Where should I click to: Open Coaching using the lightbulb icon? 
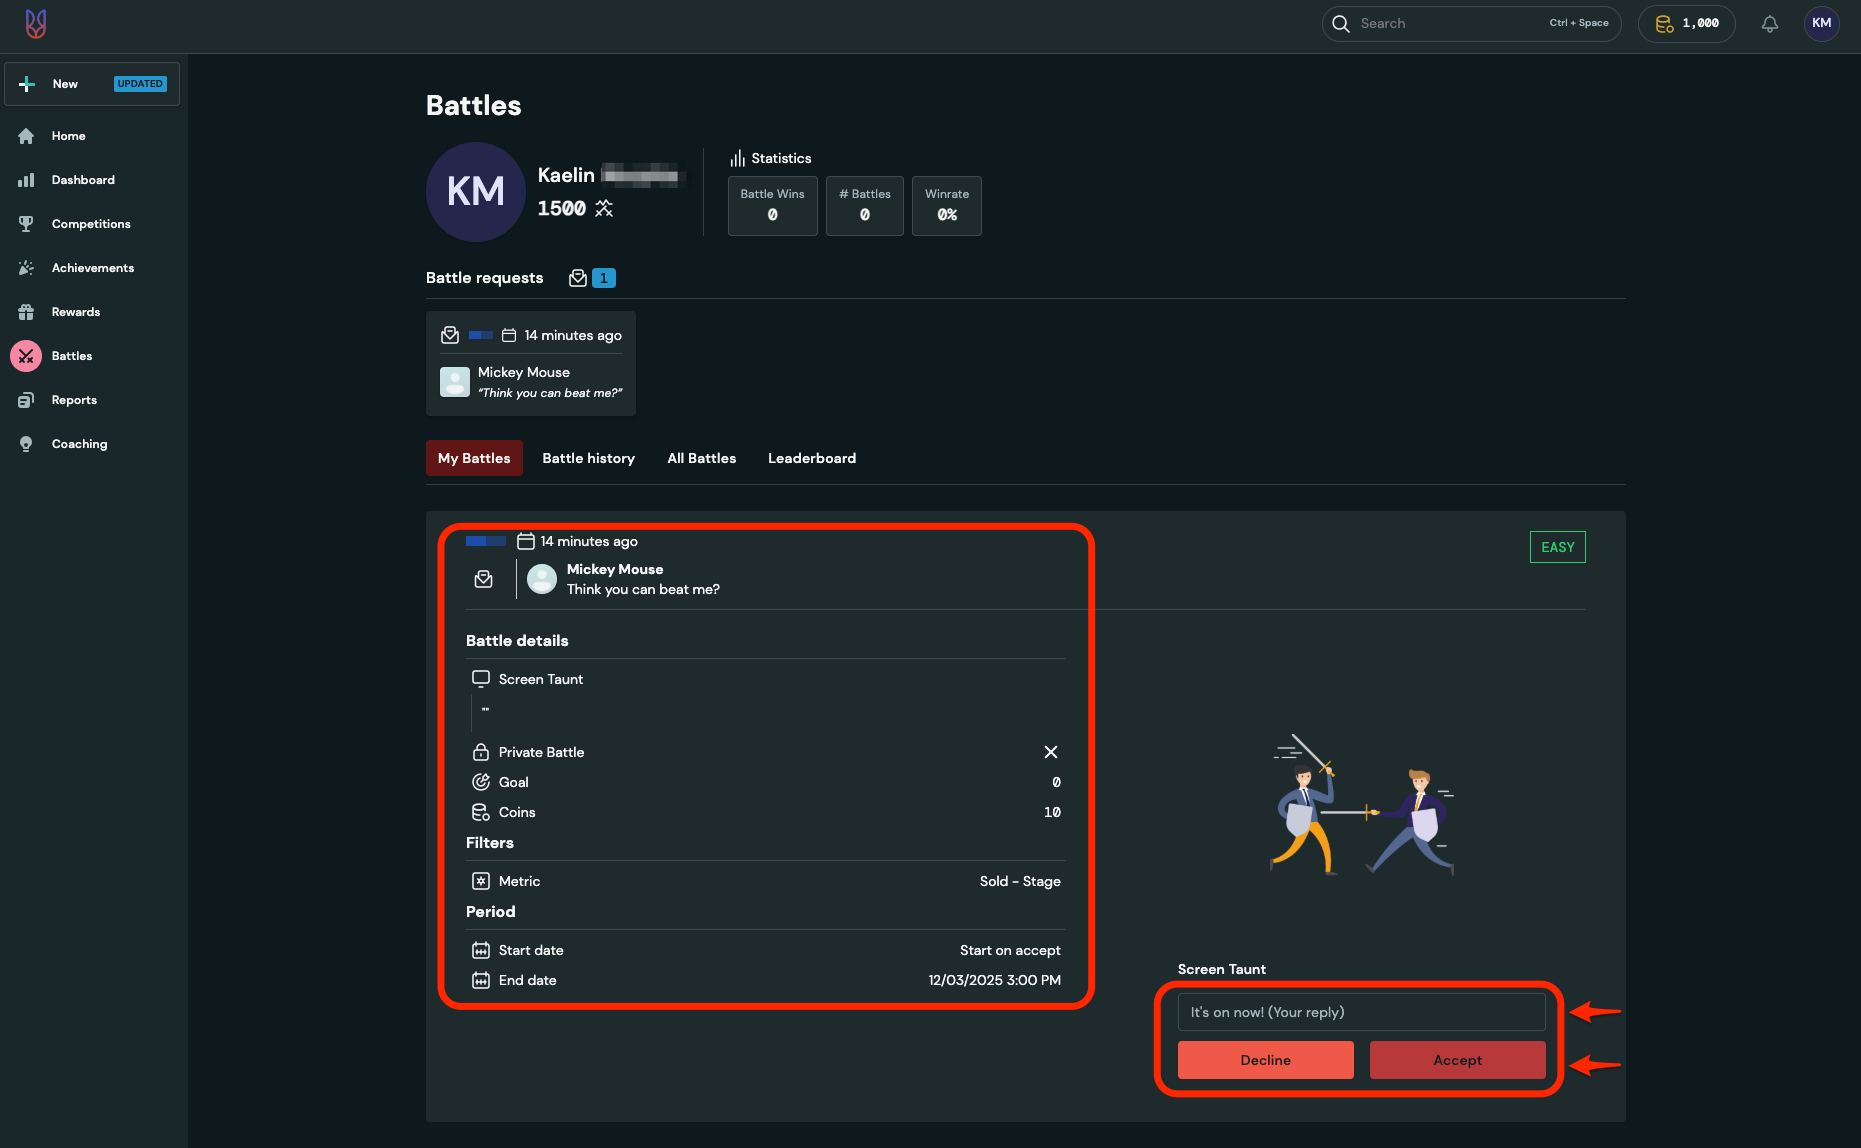[26, 444]
